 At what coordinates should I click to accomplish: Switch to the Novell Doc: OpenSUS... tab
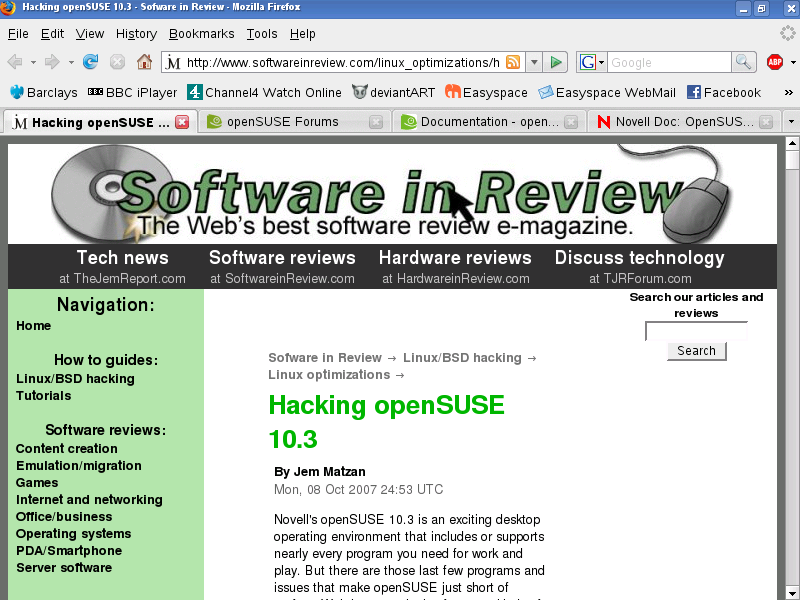(x=683, y=122)
